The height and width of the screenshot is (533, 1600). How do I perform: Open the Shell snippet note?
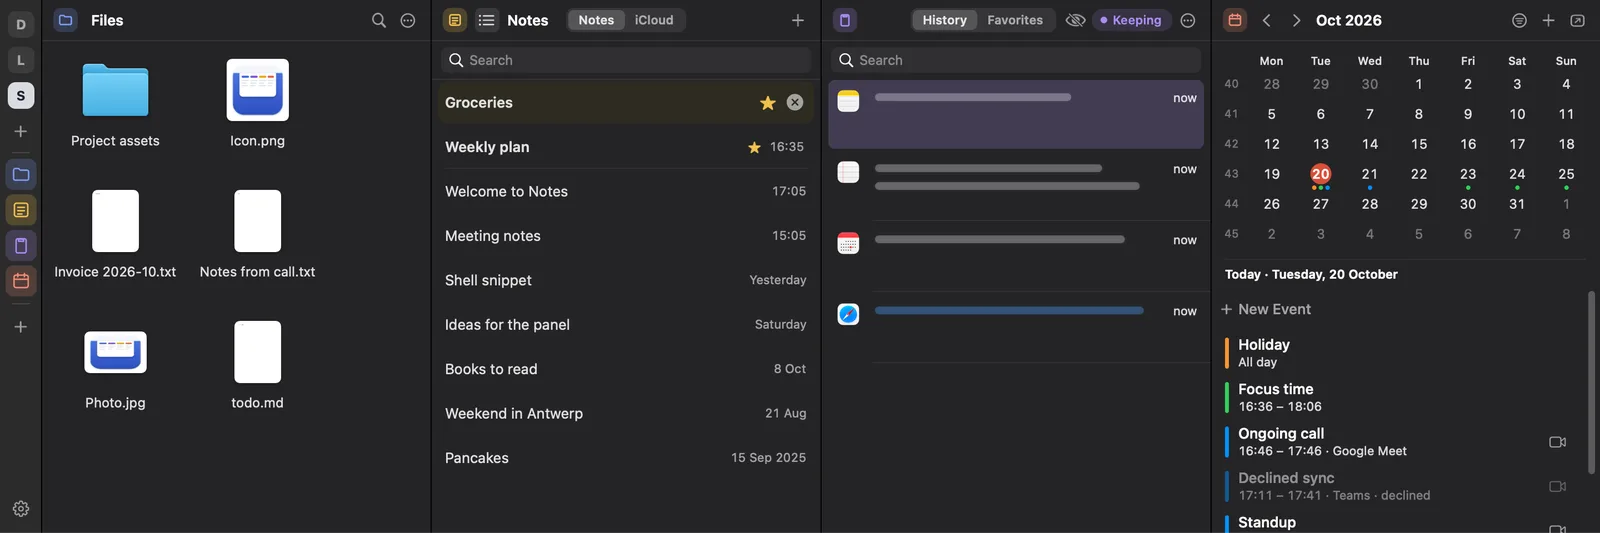[626, 280]
